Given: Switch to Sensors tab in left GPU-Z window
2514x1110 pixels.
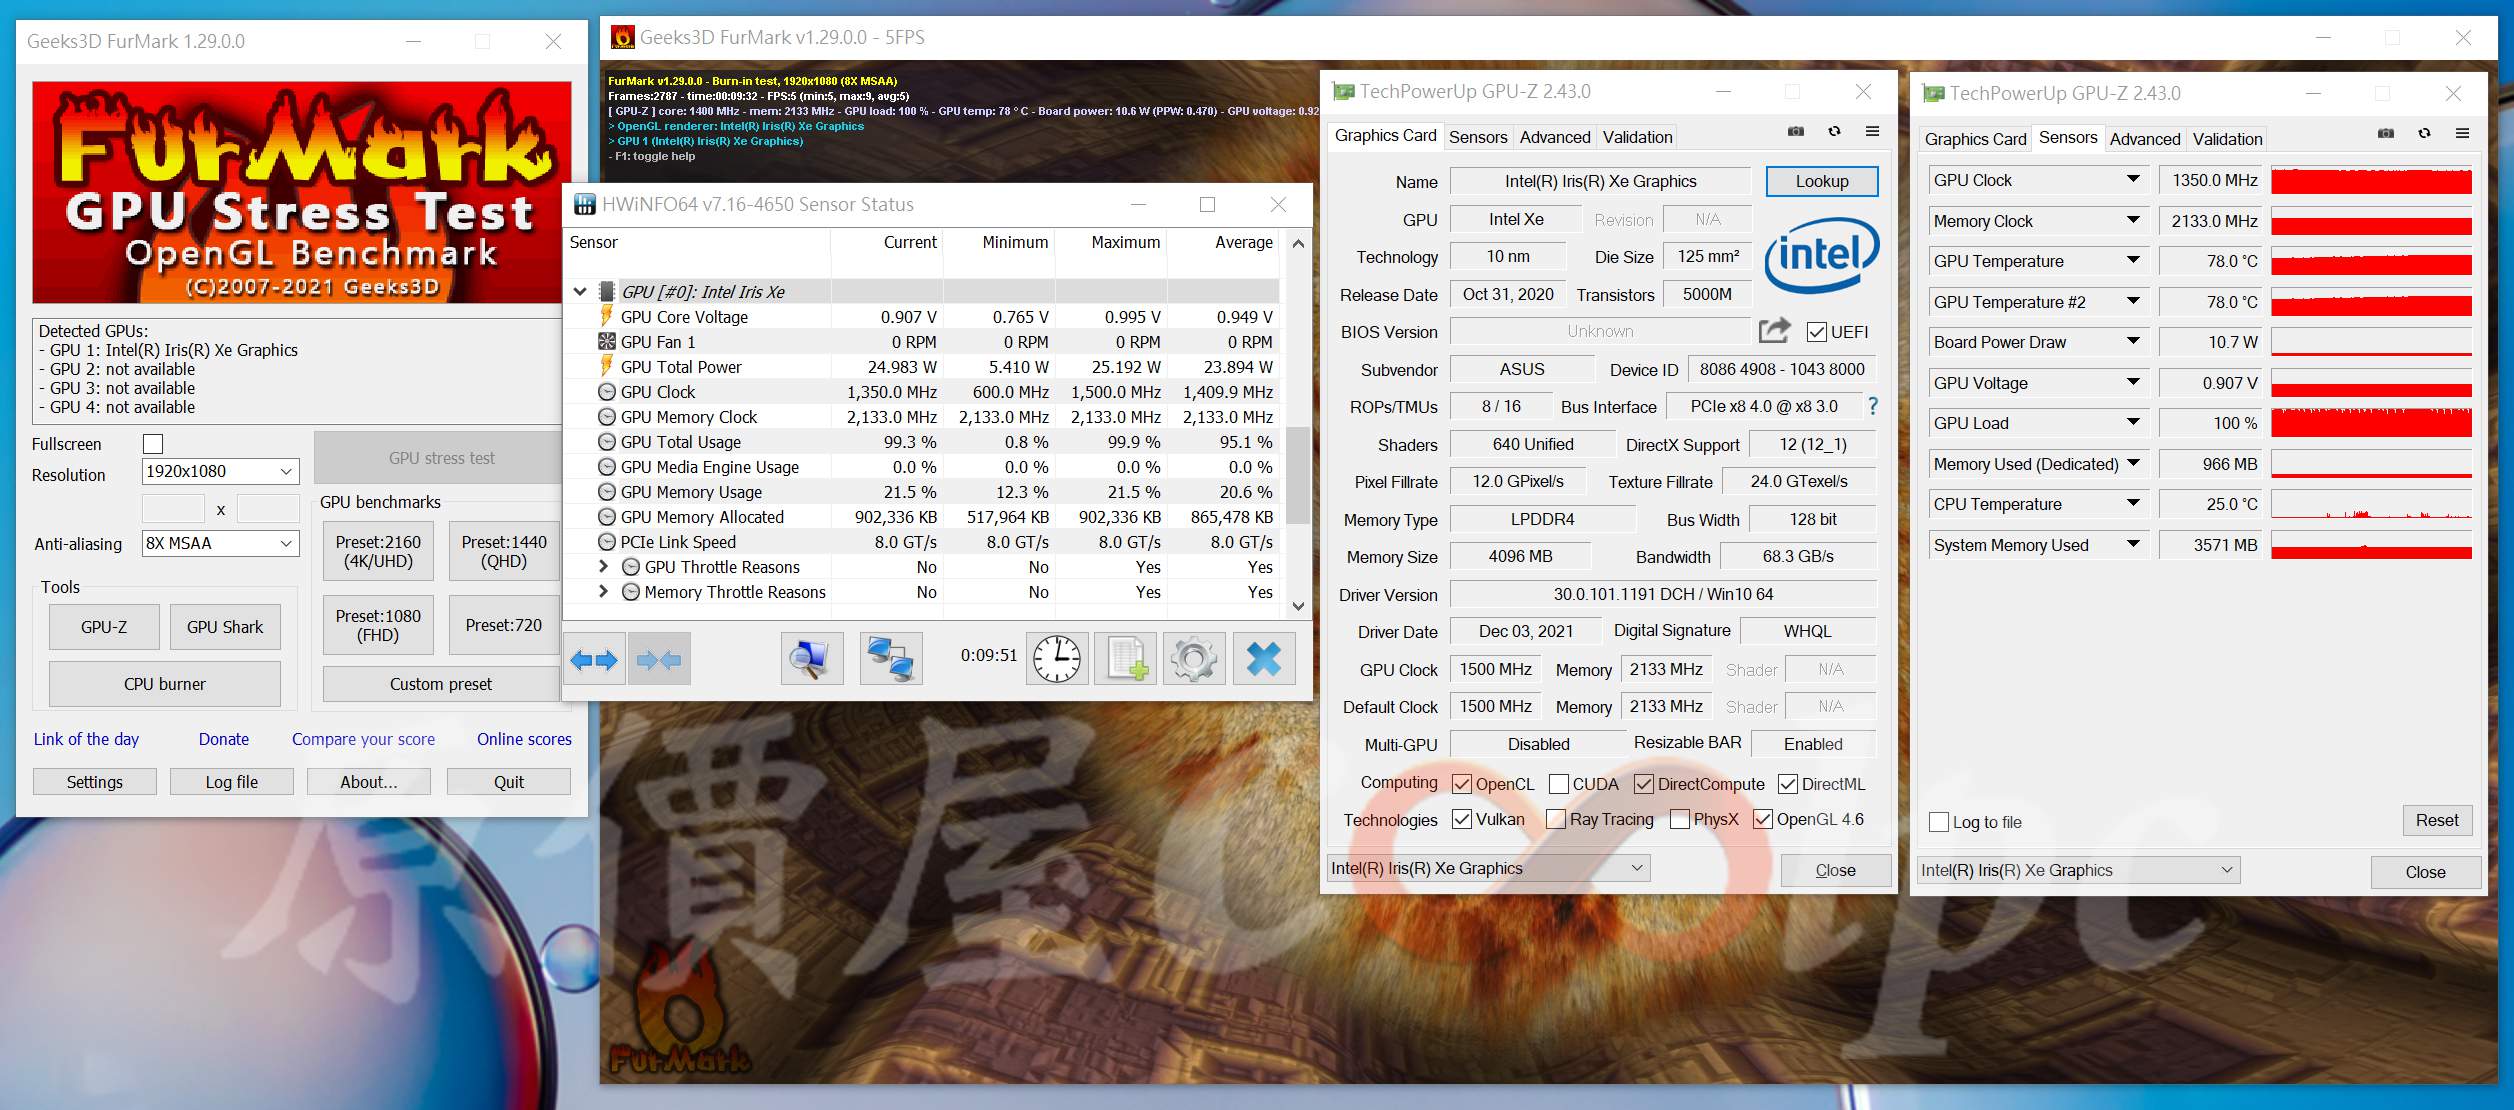Looking at the screenshot, I should pyautogui.click(x=1477, y=137).
